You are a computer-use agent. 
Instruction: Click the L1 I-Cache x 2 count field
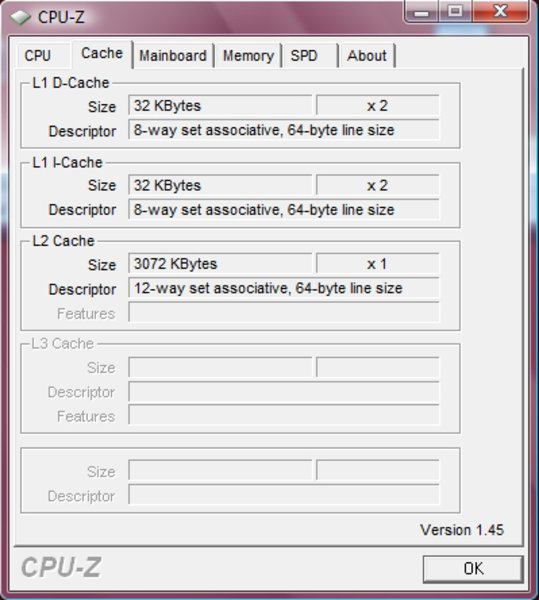pos(378,185)
